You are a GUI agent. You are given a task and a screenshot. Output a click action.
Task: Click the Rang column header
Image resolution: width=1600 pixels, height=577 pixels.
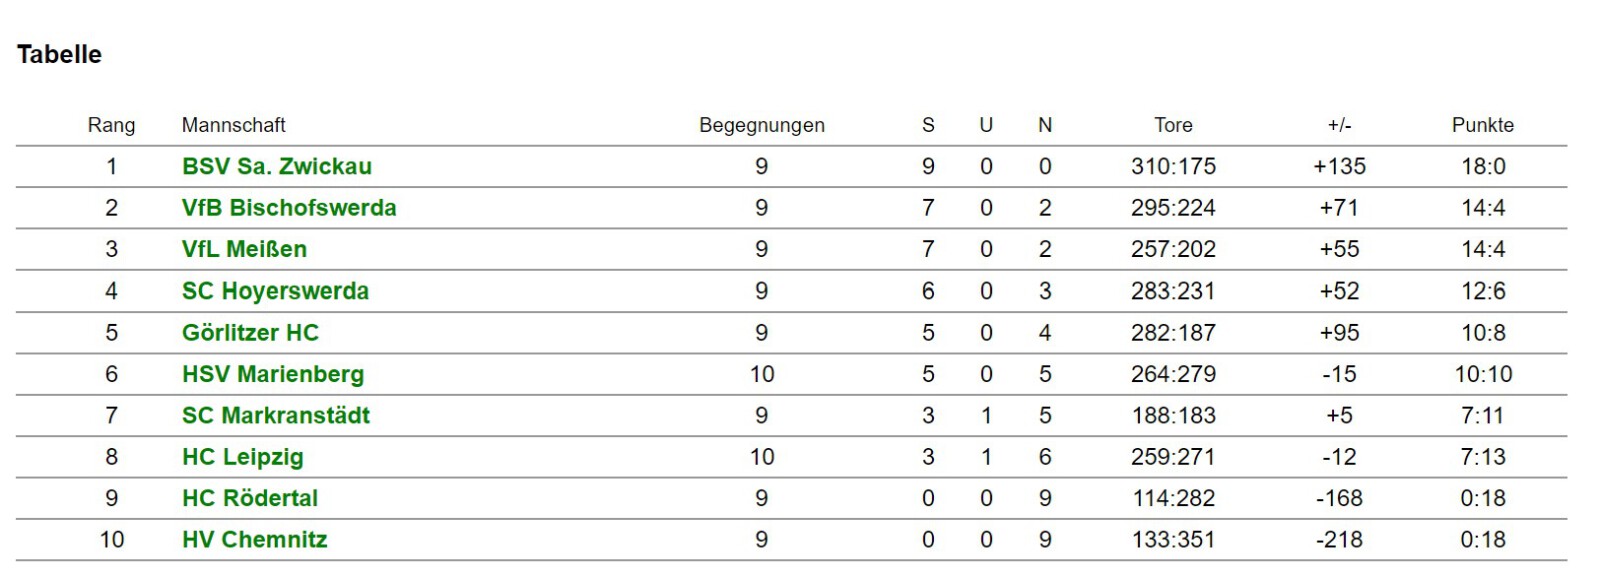point(111,125)
